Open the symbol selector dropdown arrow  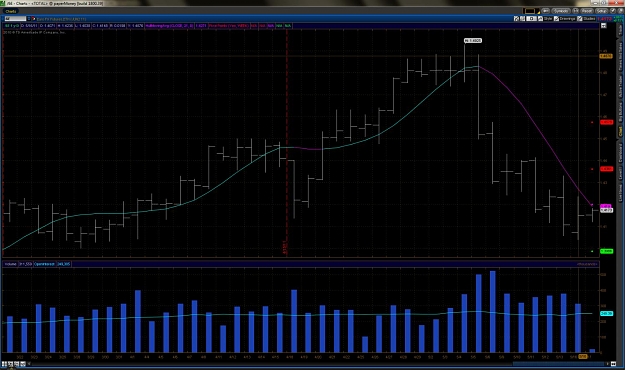[29, 19]
